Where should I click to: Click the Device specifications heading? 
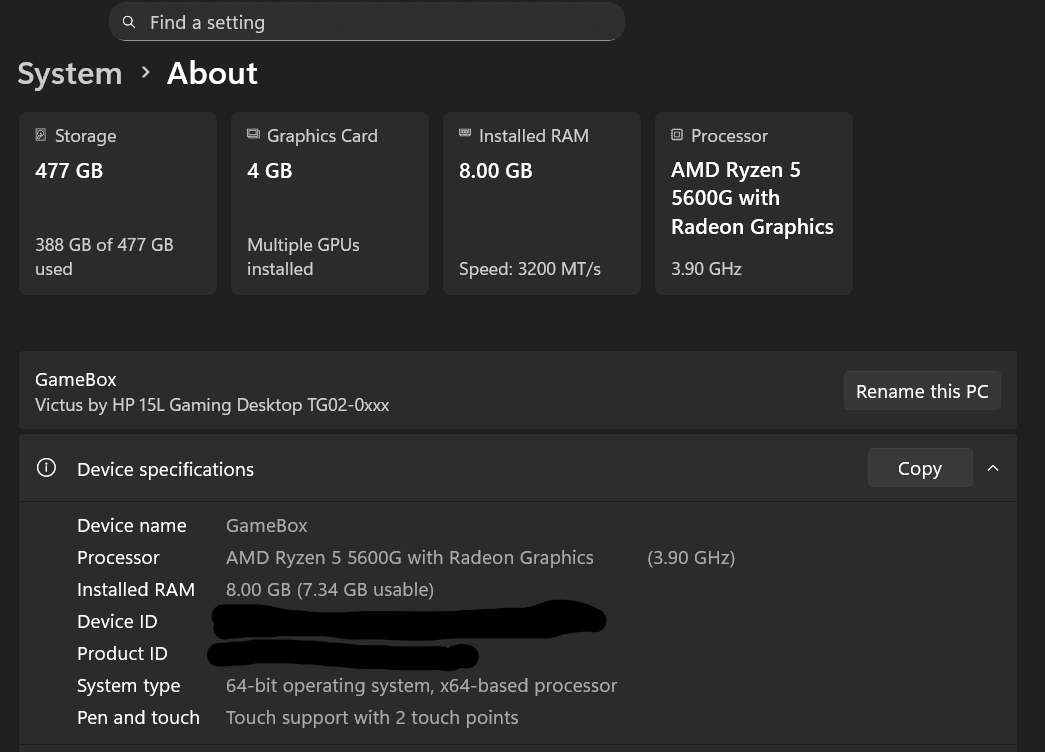165,469
